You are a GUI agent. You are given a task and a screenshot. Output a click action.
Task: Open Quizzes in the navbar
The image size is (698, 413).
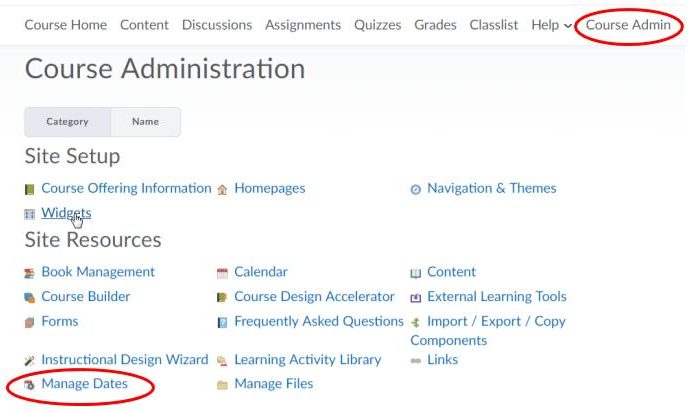377,25
